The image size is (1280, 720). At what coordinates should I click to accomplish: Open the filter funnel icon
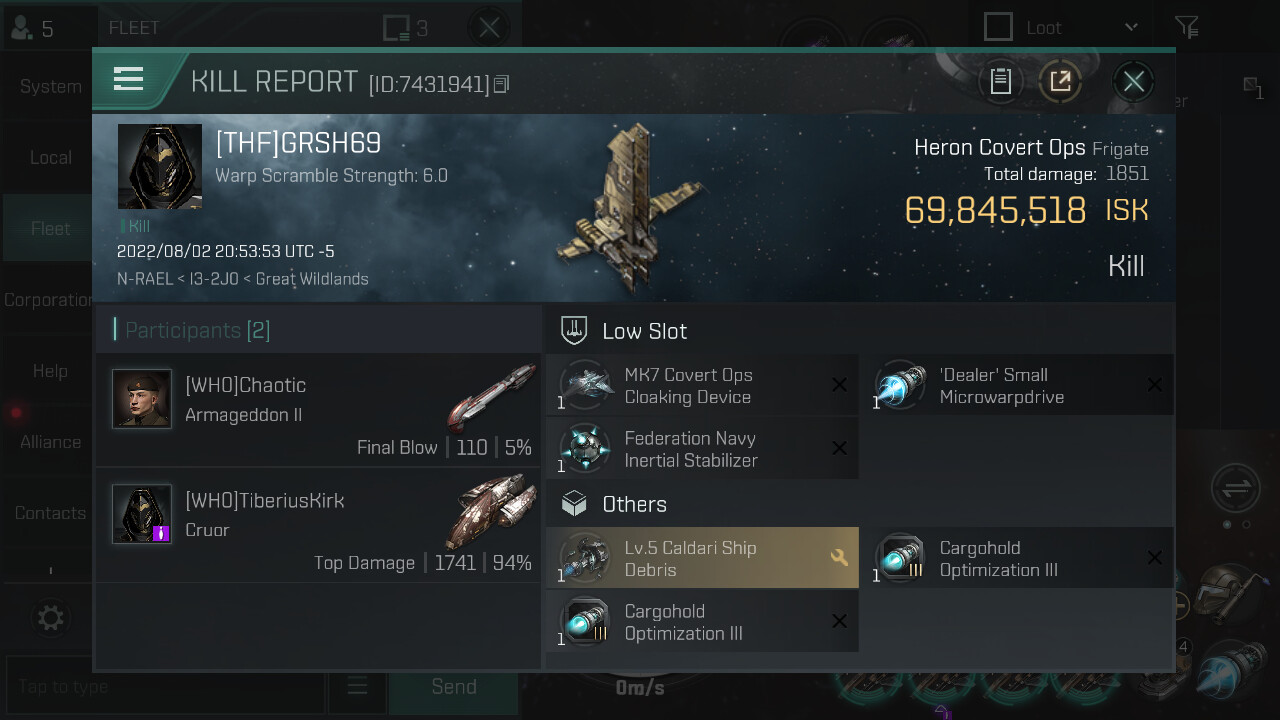pyautogui.click(x=1186, y=27)
